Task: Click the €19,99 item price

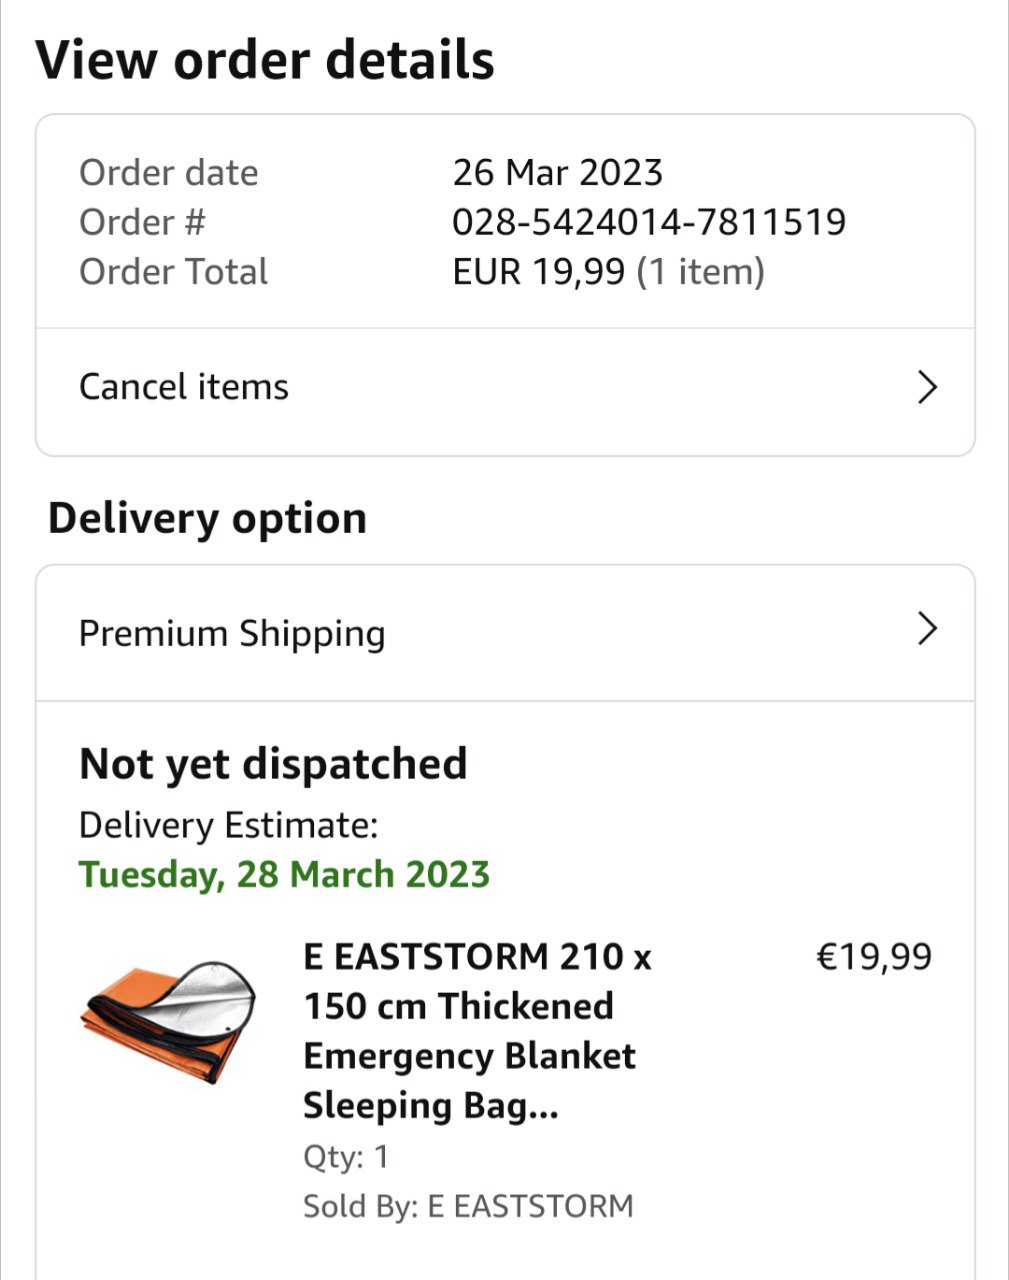Action: [874, 957]
